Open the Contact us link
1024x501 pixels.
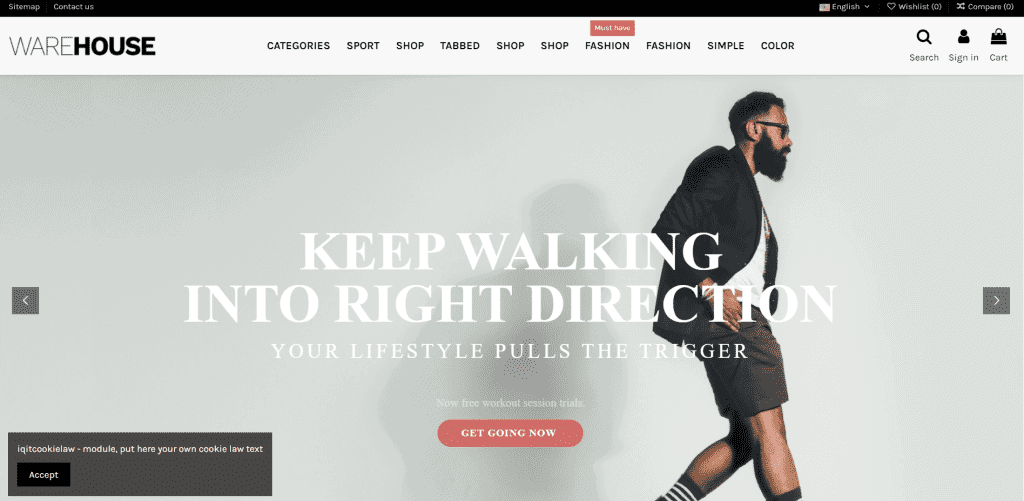(x=73, y=7)
